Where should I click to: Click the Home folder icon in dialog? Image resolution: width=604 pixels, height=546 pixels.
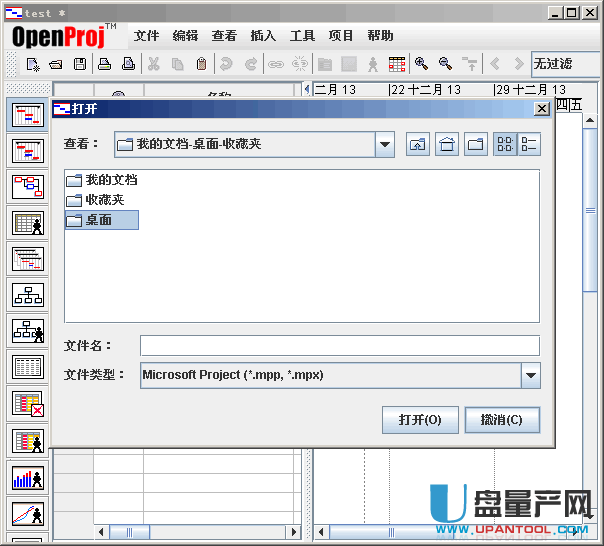447,144
